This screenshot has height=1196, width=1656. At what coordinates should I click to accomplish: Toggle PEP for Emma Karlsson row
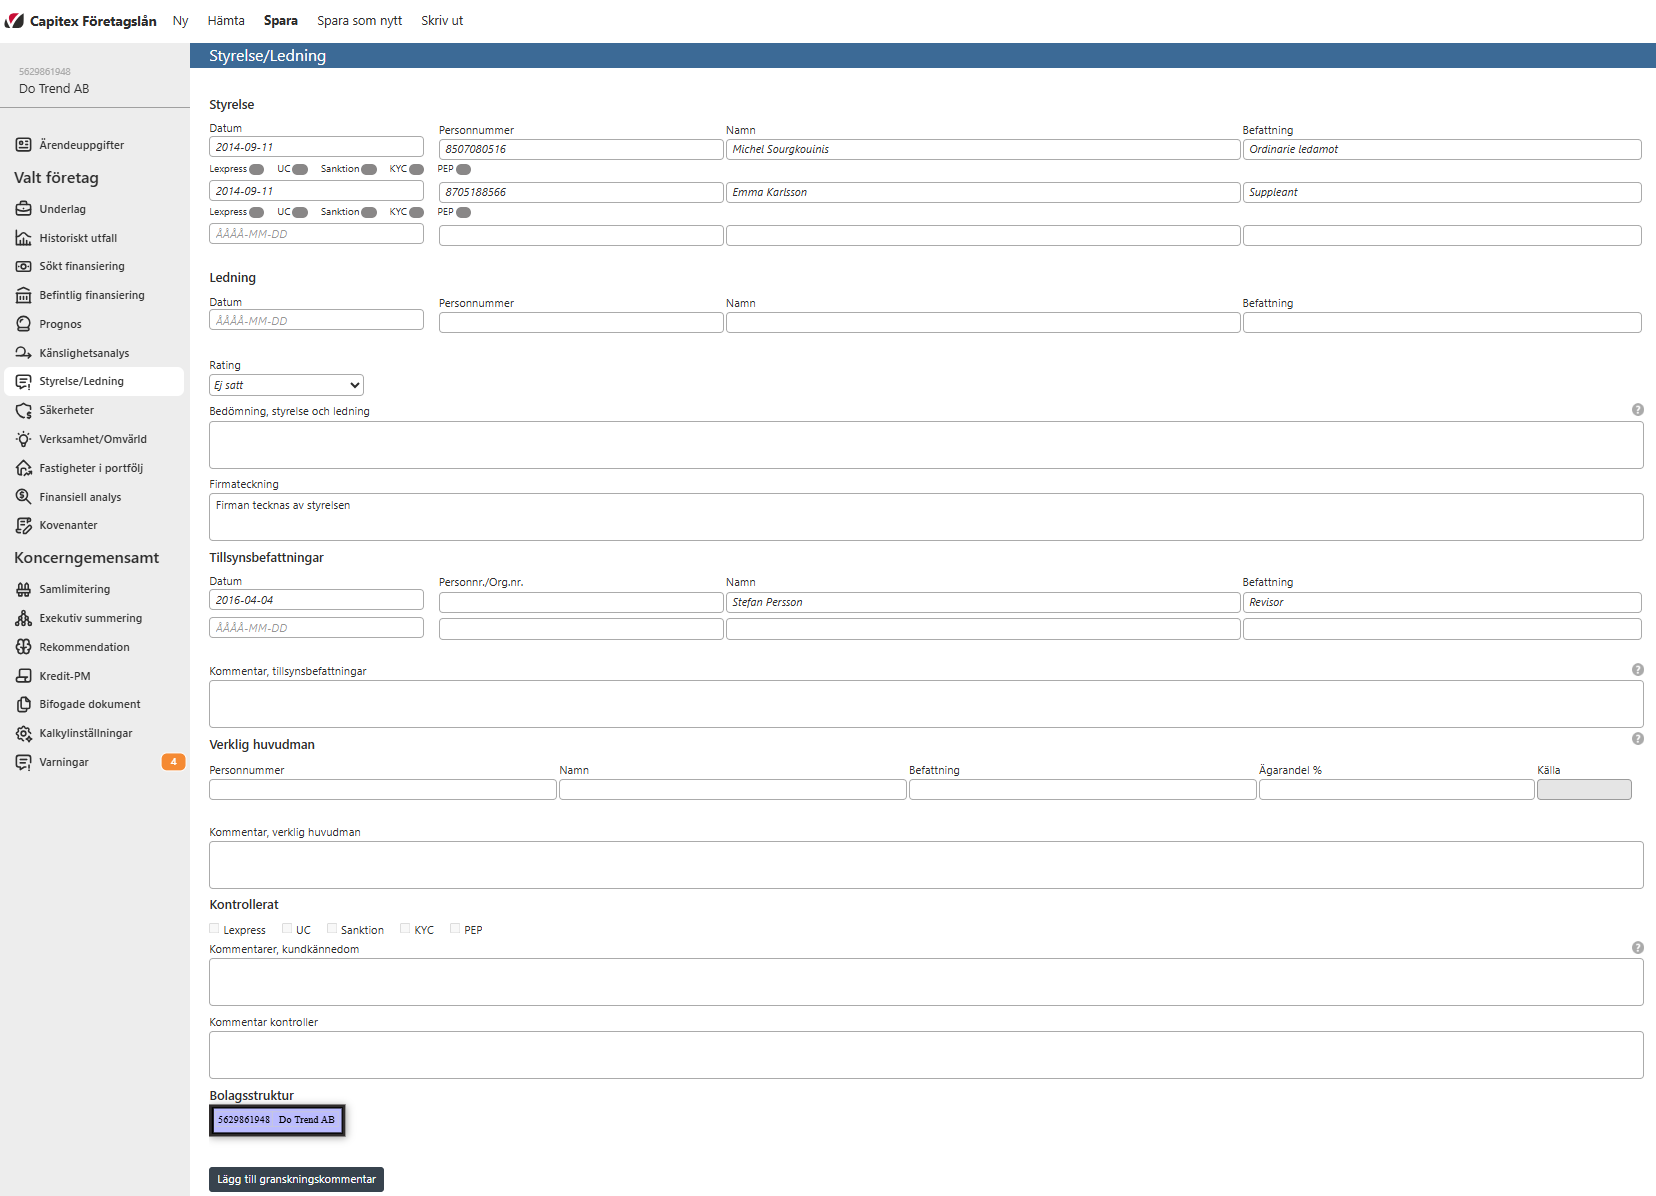[463, 212]
